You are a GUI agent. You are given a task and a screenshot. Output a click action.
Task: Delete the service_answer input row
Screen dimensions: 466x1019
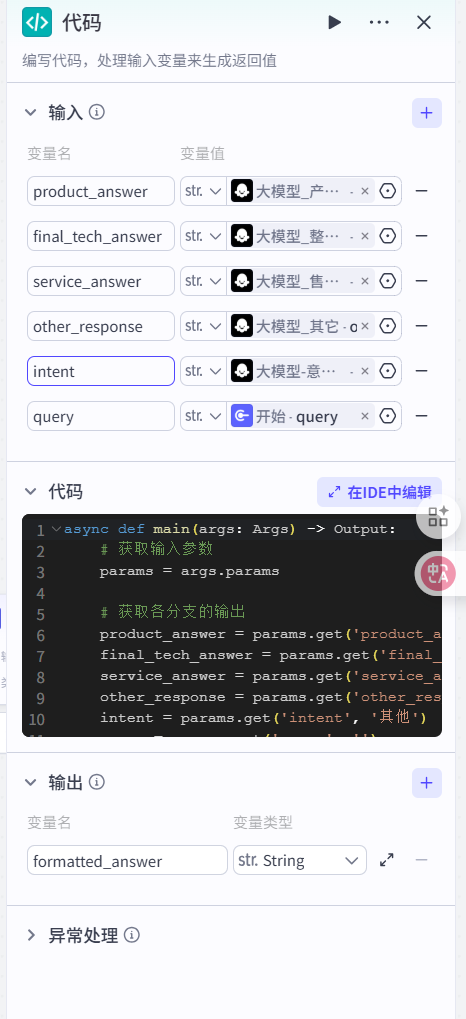point(421,281)
